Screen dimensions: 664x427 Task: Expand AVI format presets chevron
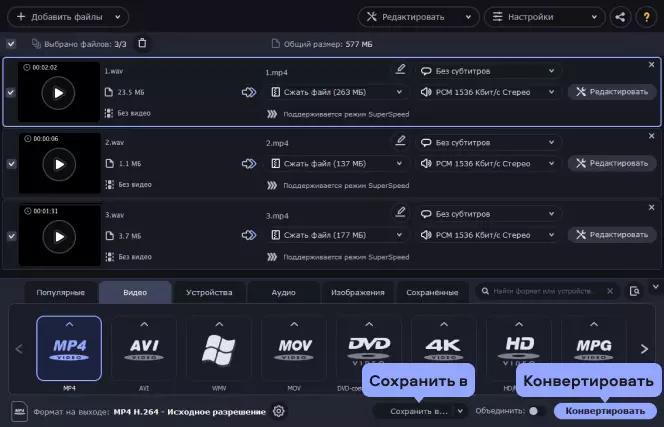[144, 324]
